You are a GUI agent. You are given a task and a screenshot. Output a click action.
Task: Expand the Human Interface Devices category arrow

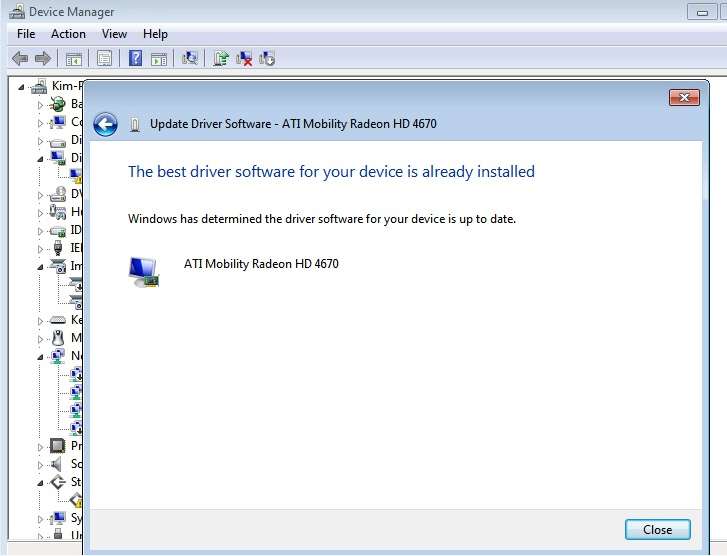(40, 213)
